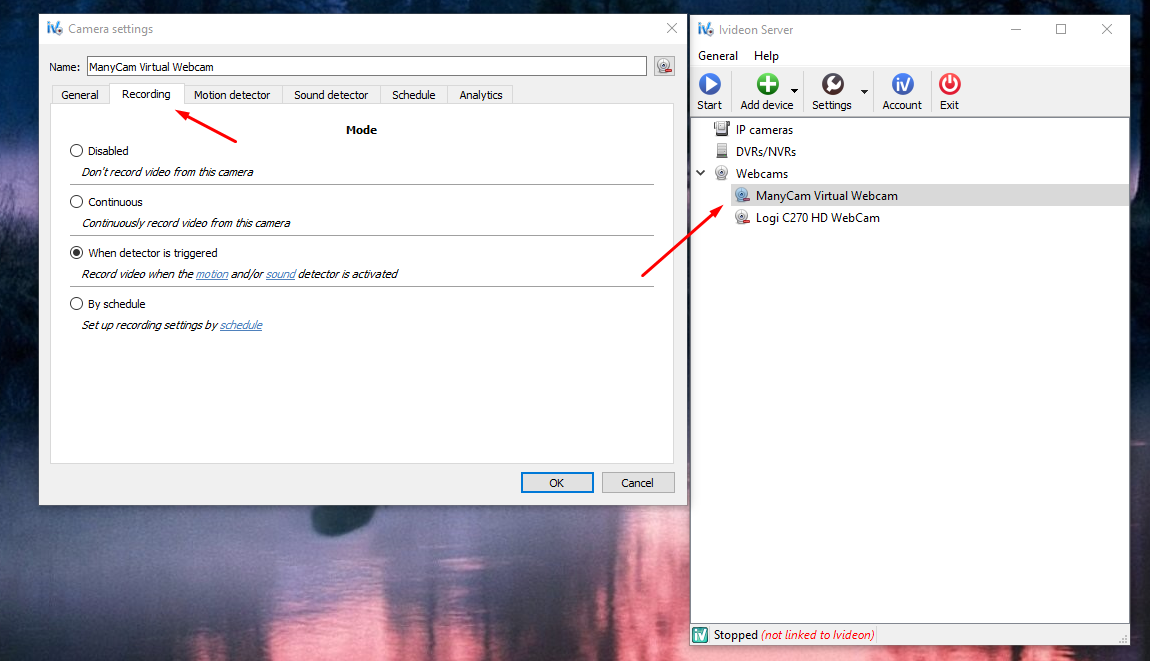Image resolution: width=1150 pixels, height=661 pixels.
Task: Minimize the Ivideon Server window
Action: click(1016, 29)
